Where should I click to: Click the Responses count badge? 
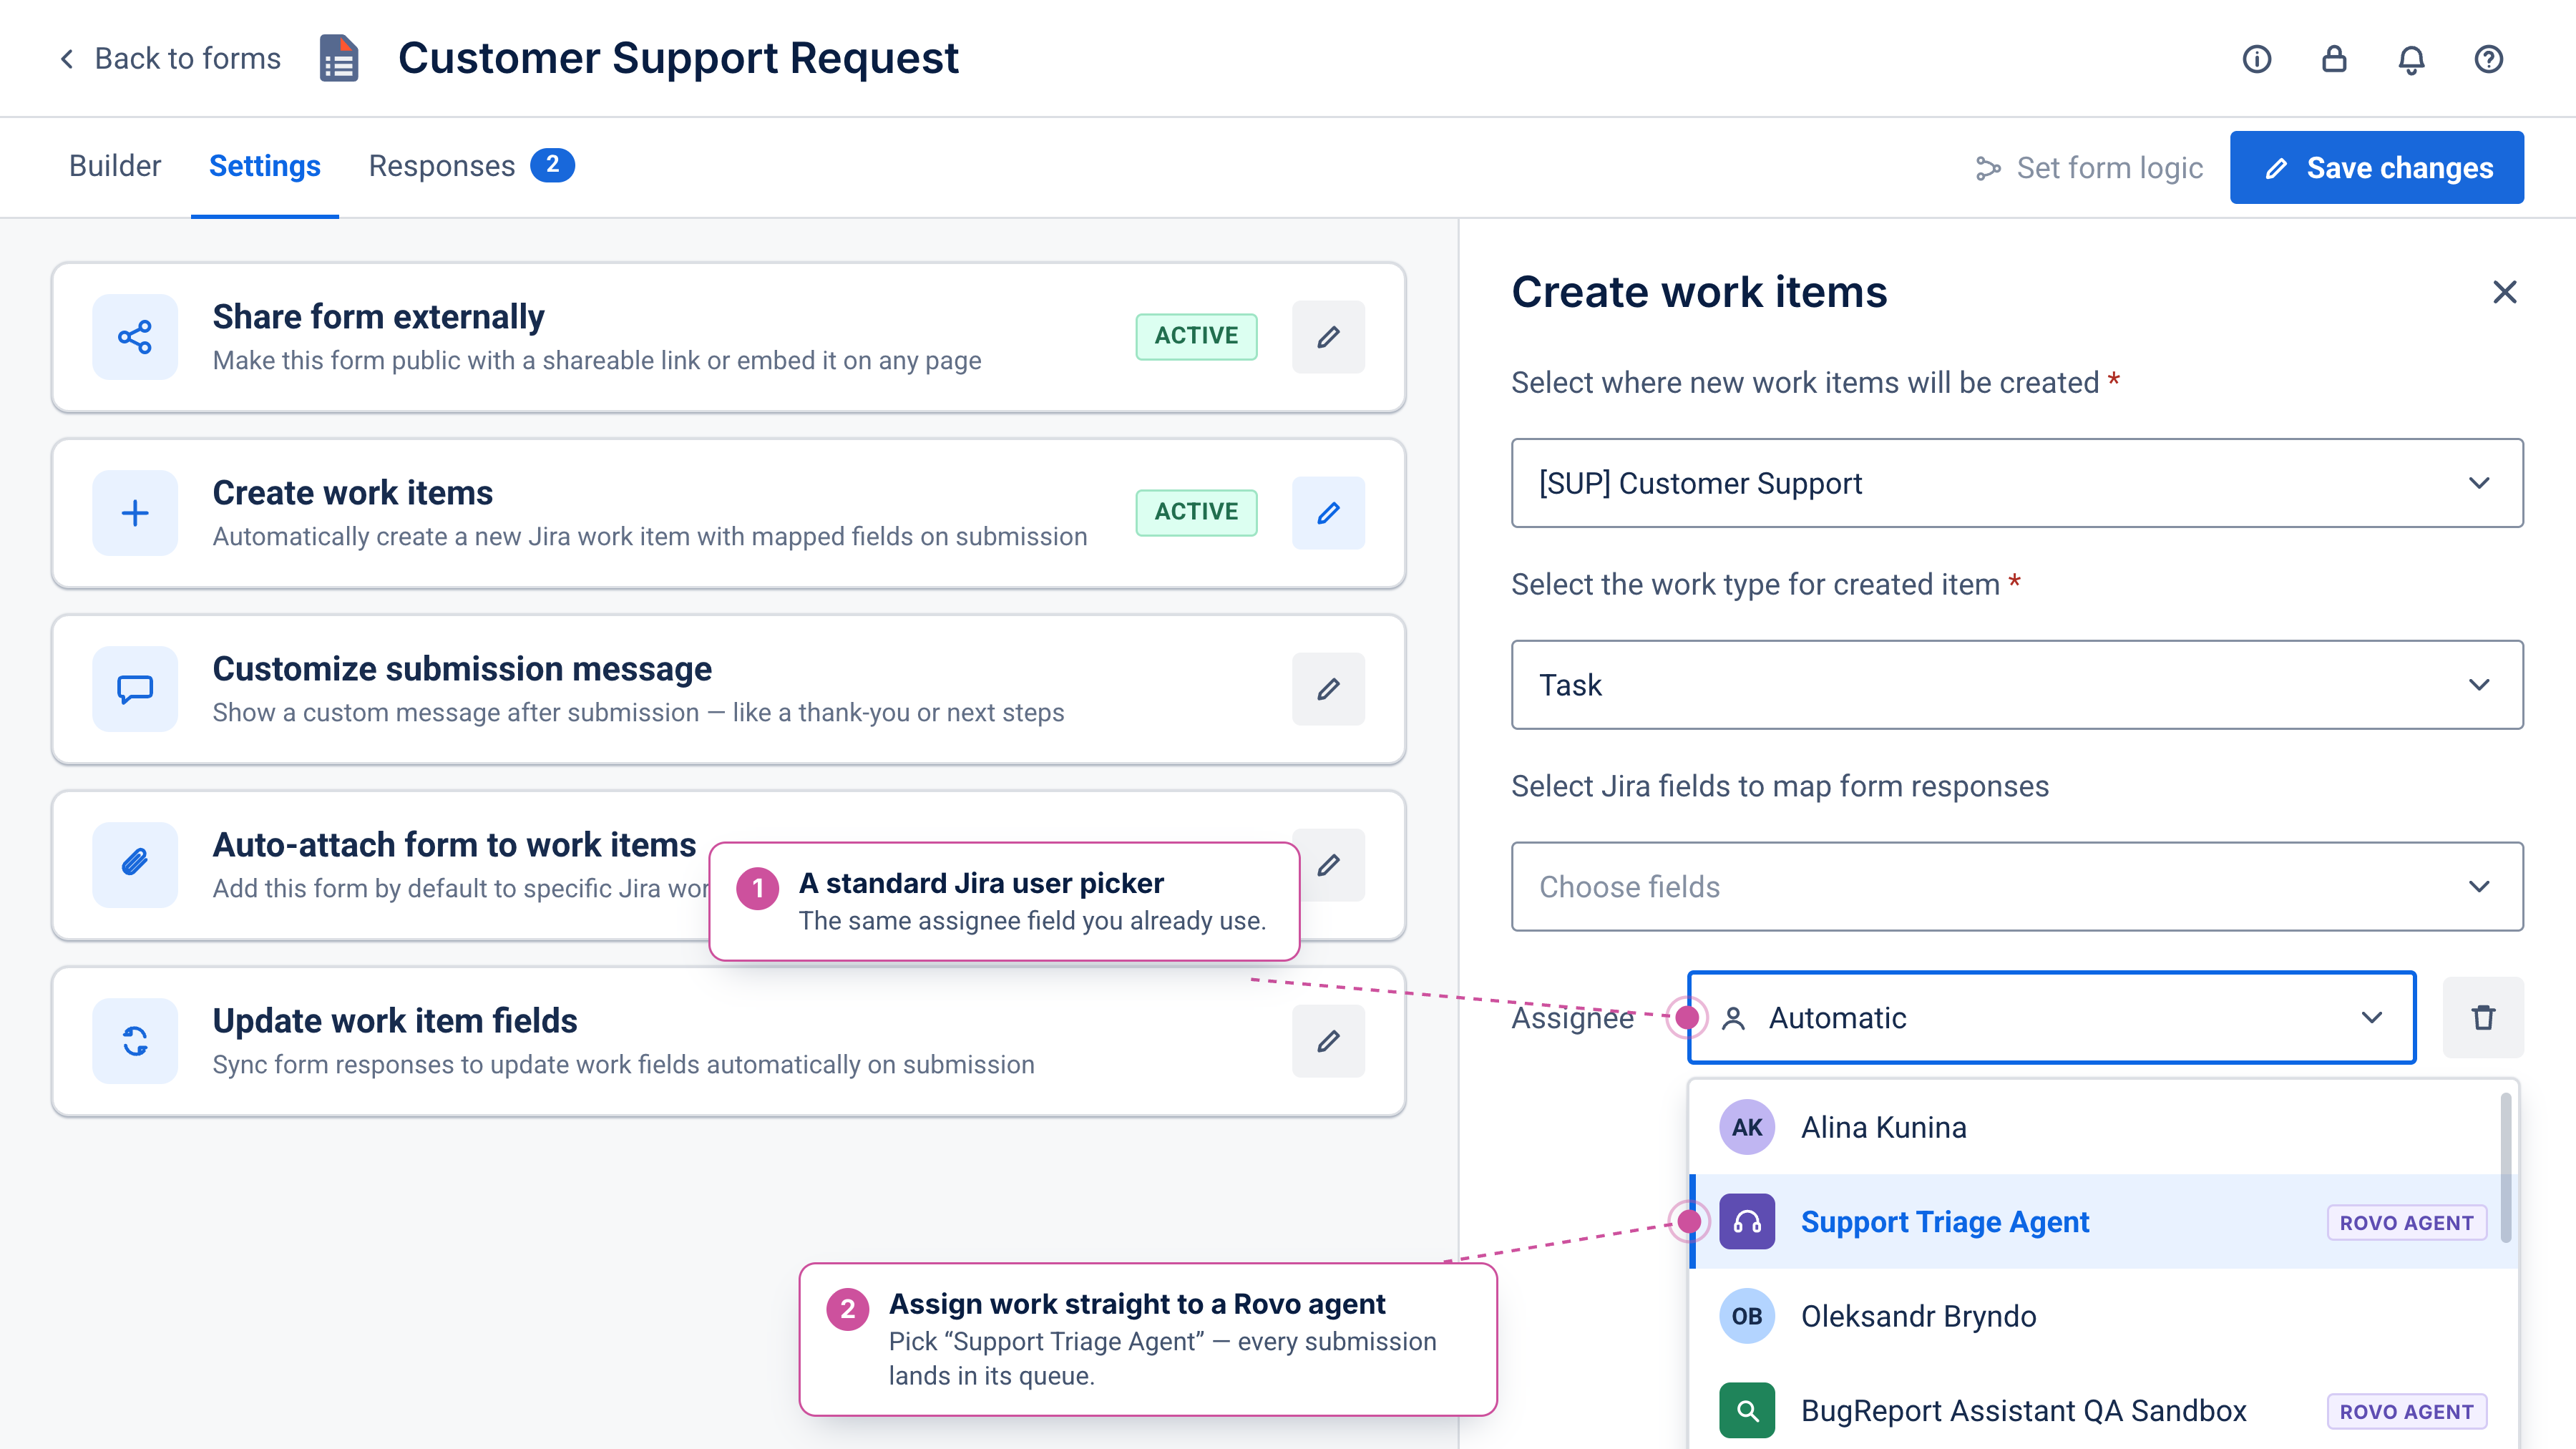click(x=552, y=165)
